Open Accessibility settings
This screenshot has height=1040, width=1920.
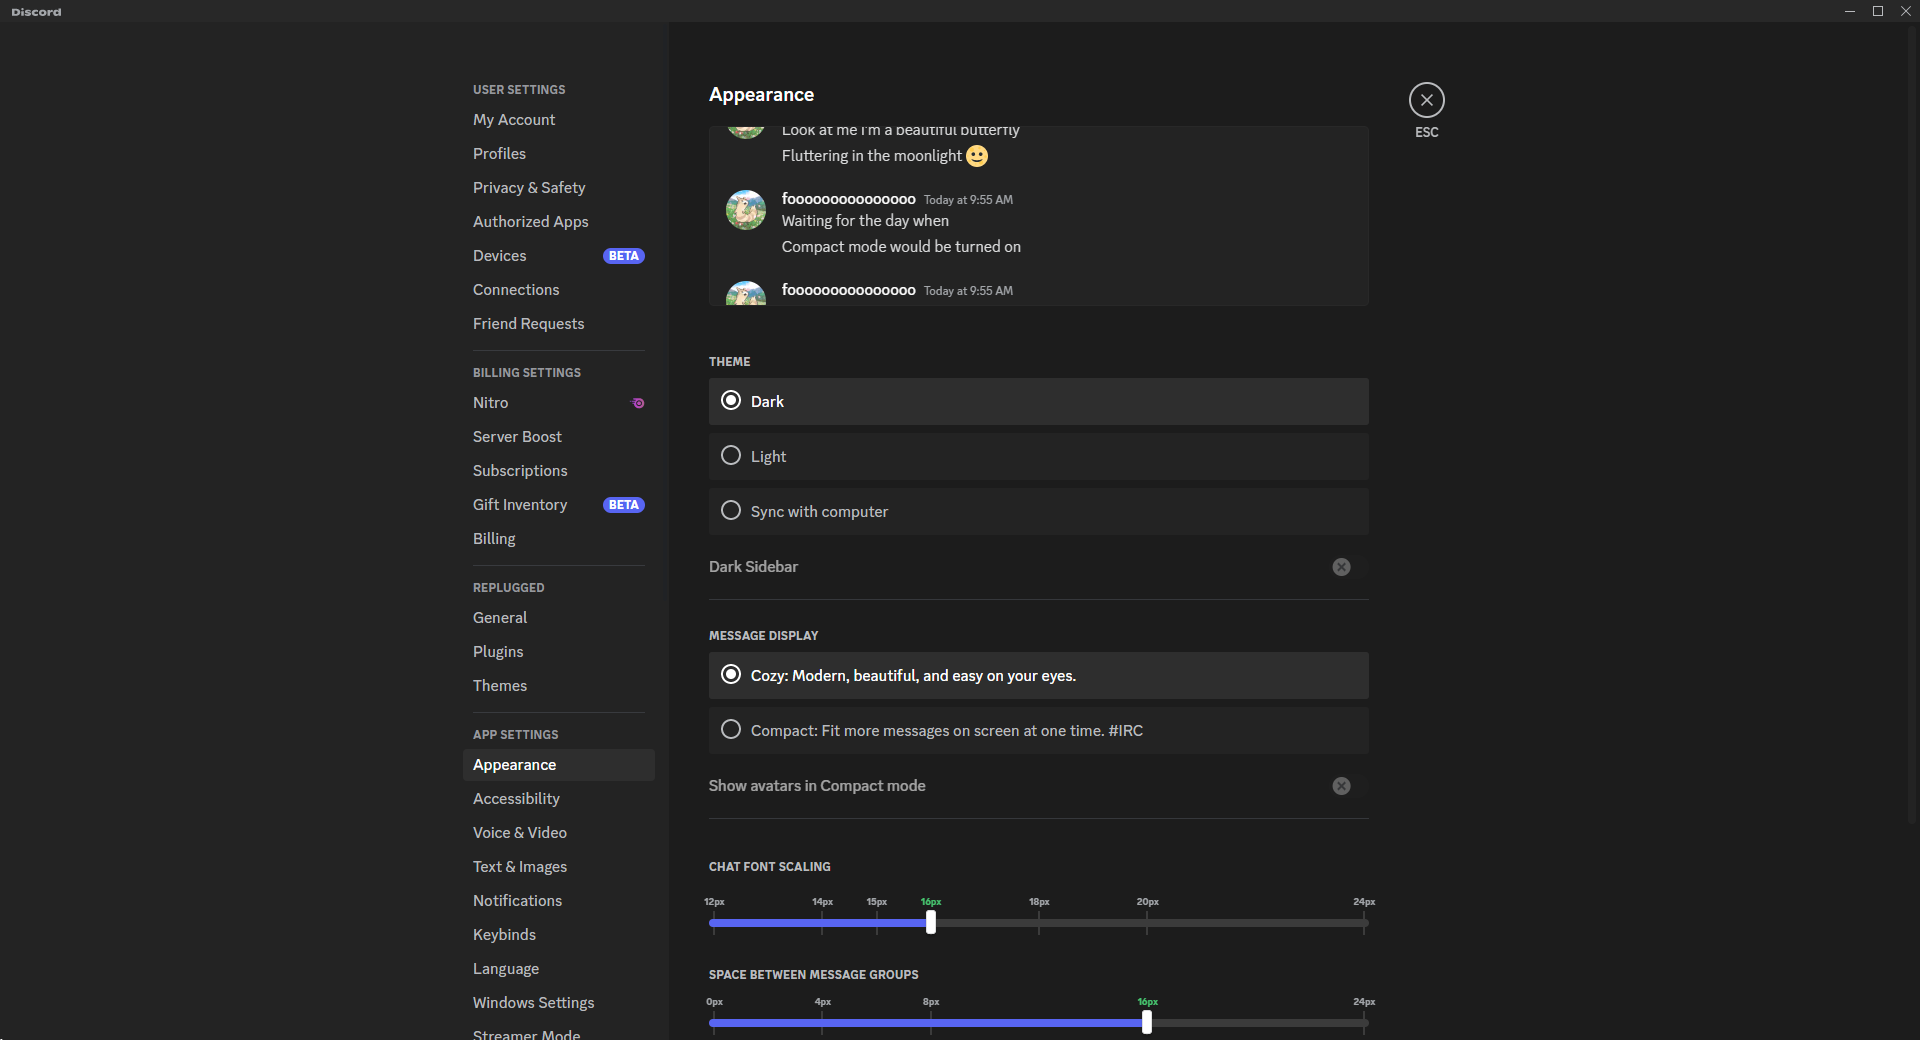click(558, 799)
